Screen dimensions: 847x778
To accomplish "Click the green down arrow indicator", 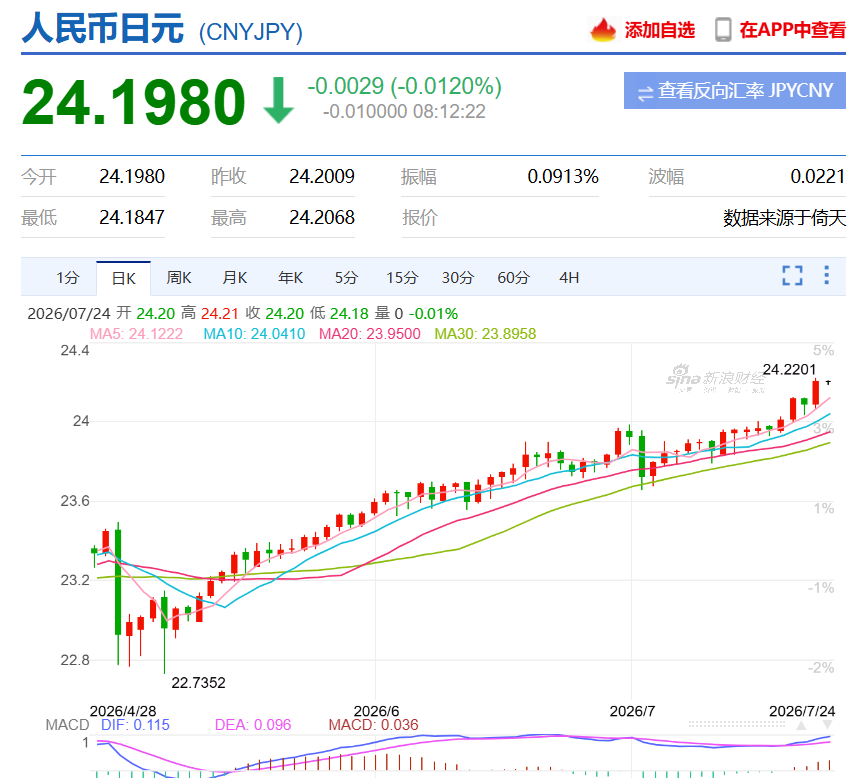I will coord(278,100).
